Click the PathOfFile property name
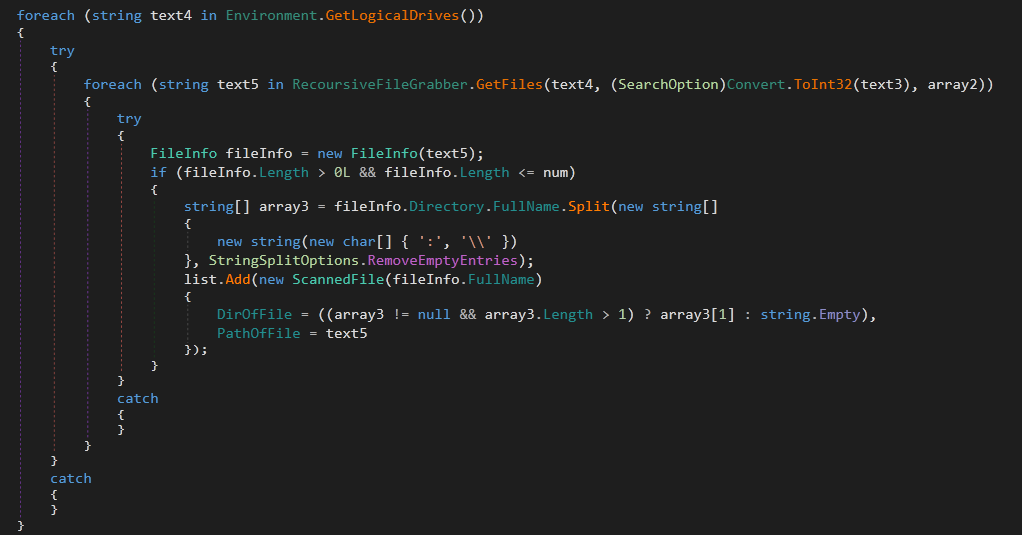 pyautogui.click(x=258, y=332)
